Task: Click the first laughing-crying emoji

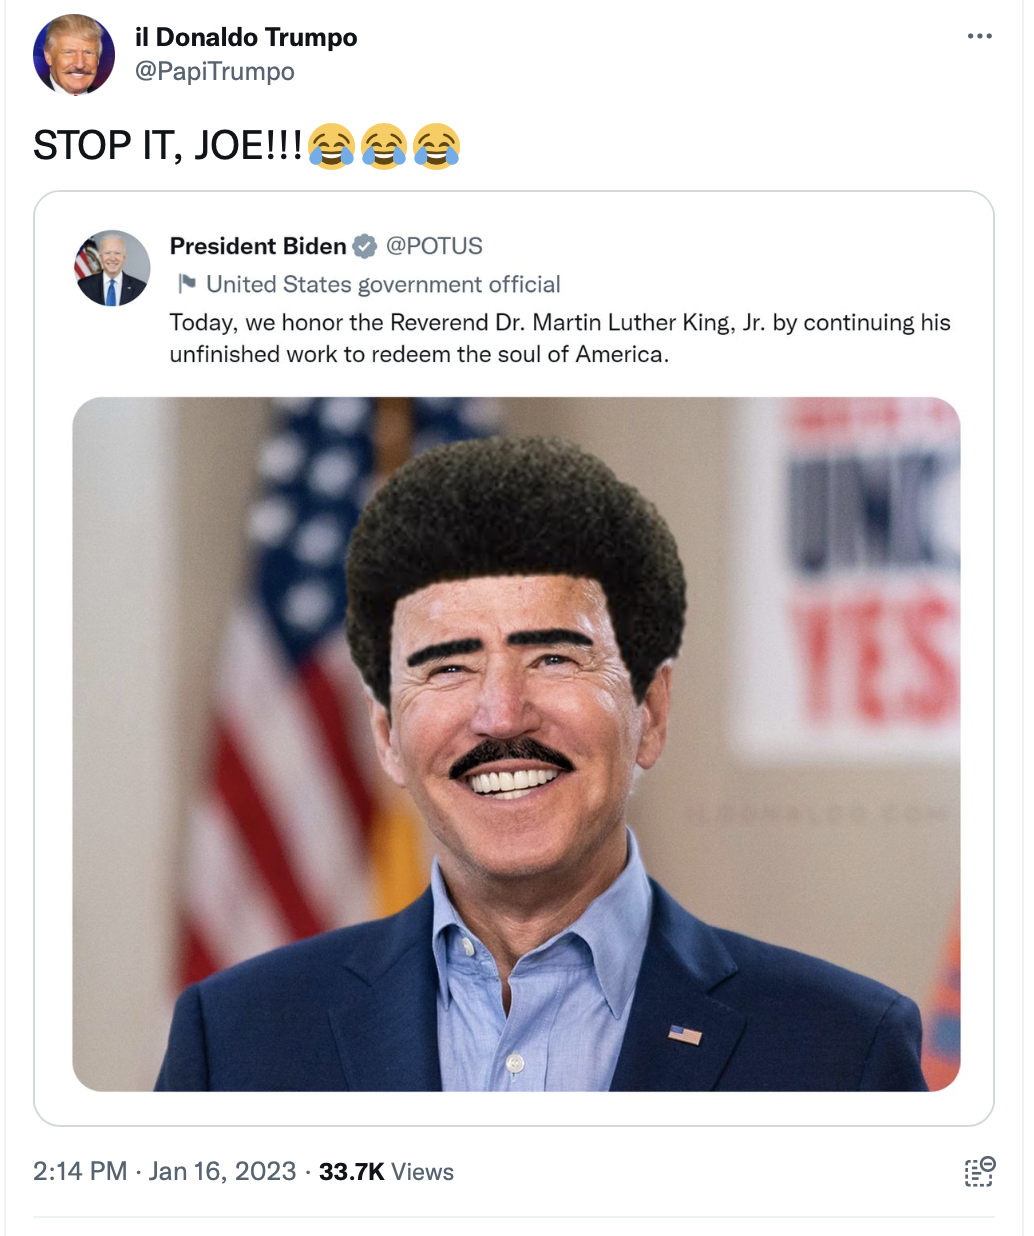Action: tap(331, 146)
